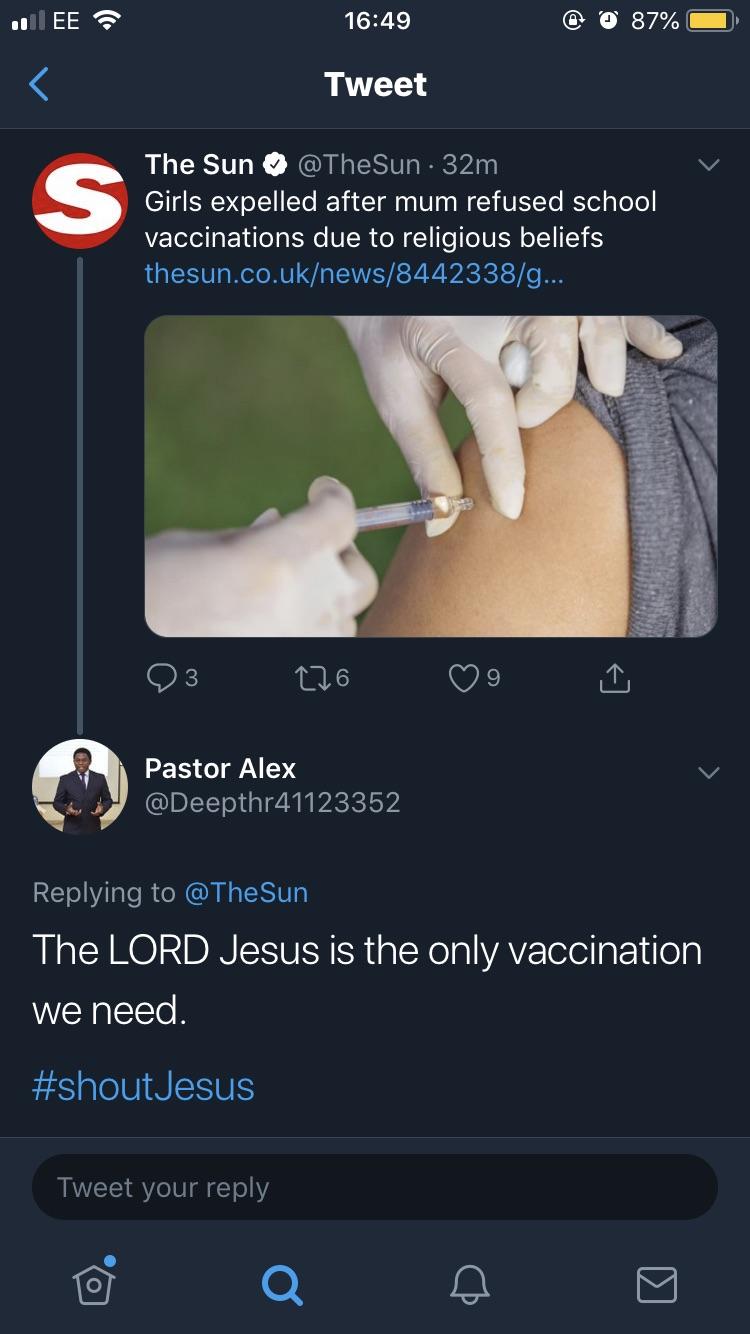750x1334 pixels.
Task: Expand options for The Sun's tweet
Action: [708, 165]
